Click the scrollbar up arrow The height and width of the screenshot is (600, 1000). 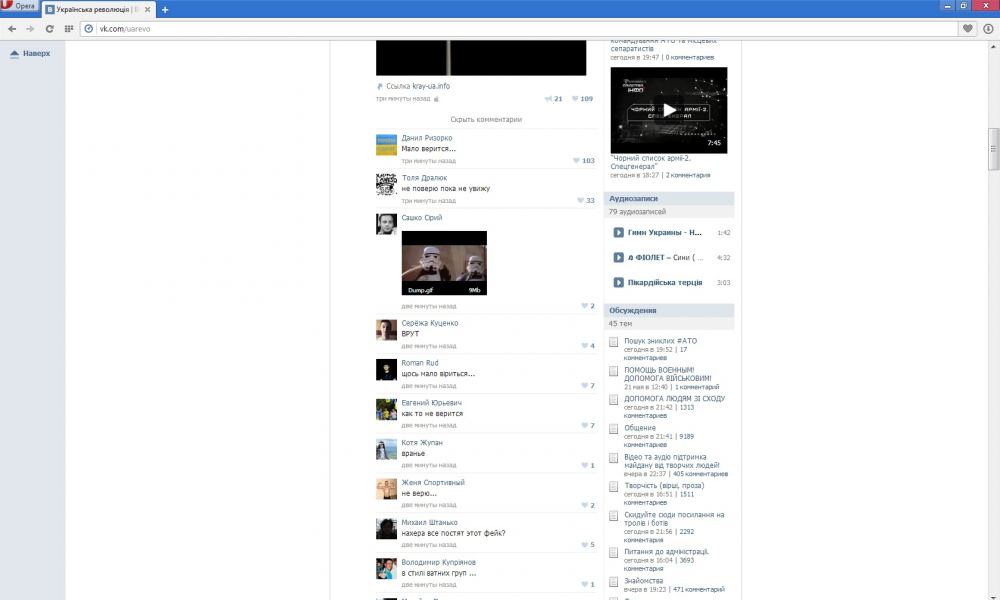pos(993,47)
